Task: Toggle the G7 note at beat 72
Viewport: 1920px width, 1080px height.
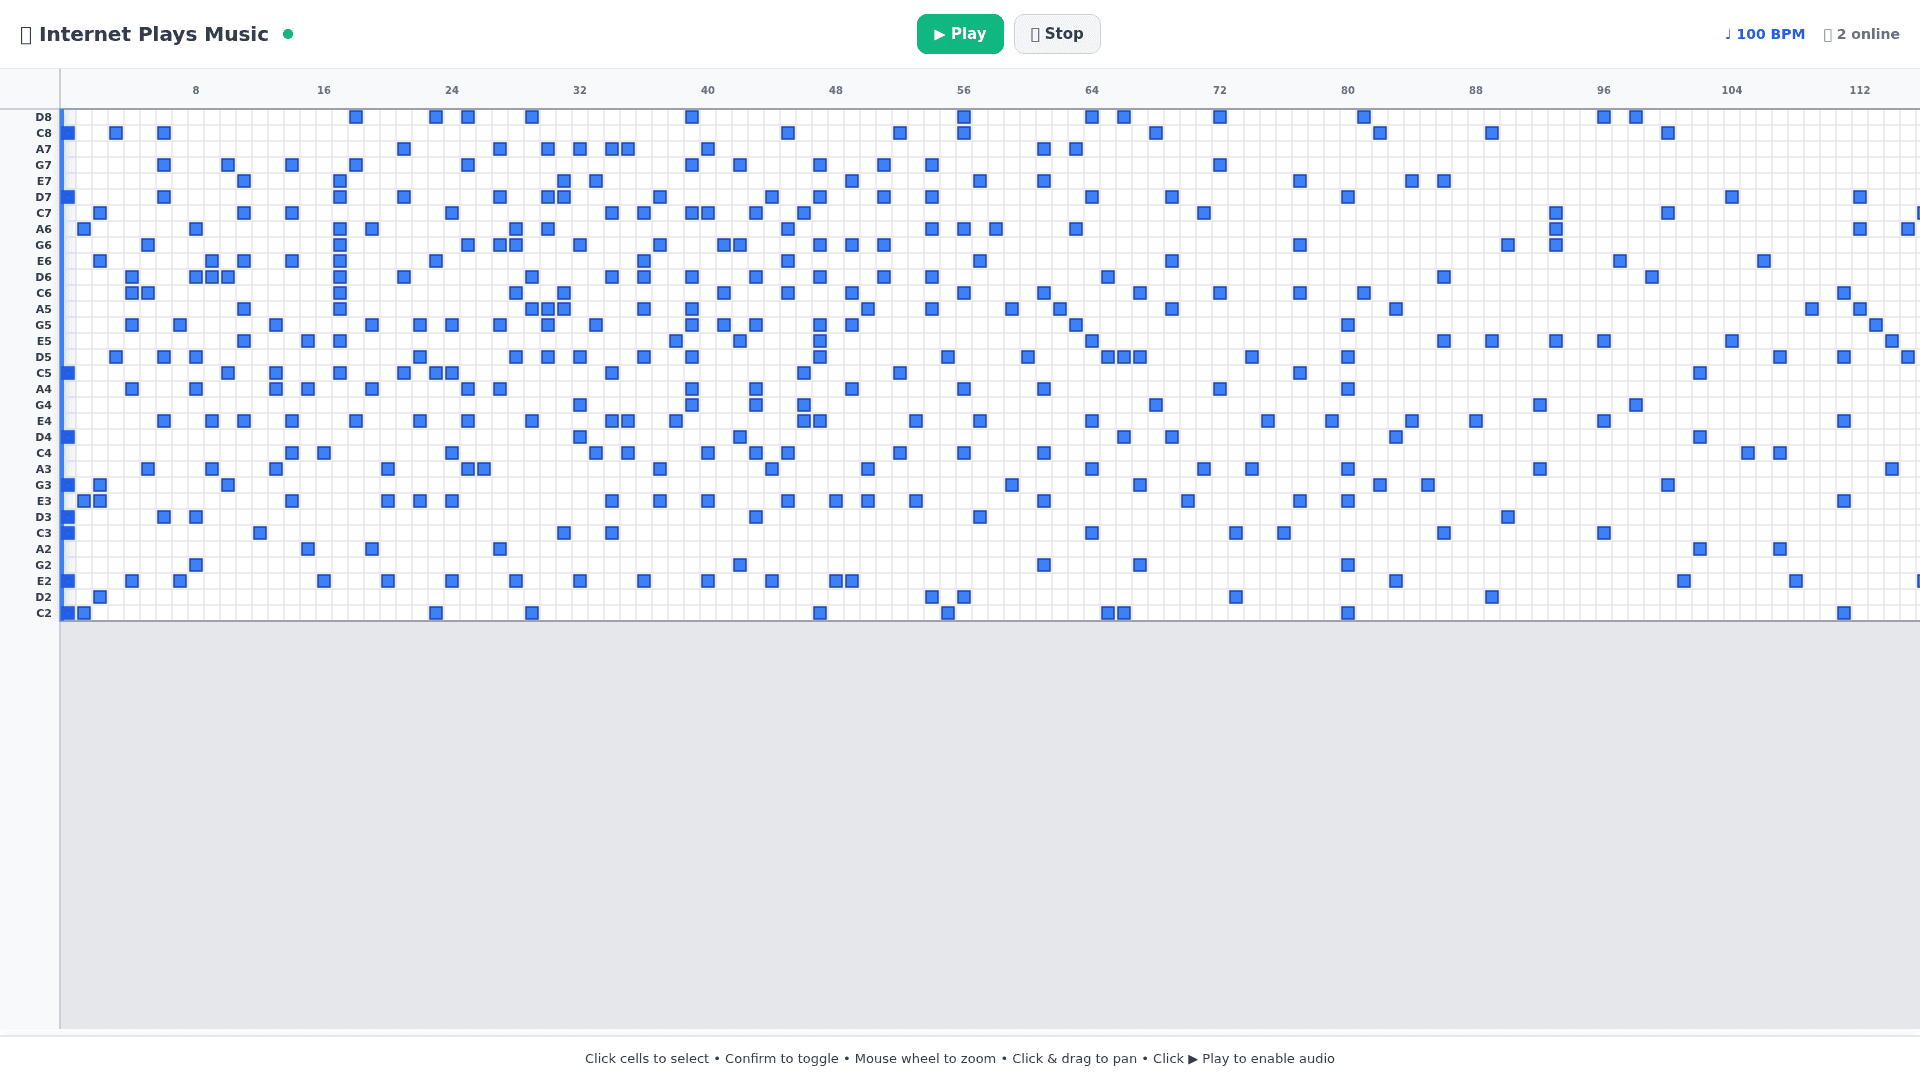Action: click(1220, 165)
